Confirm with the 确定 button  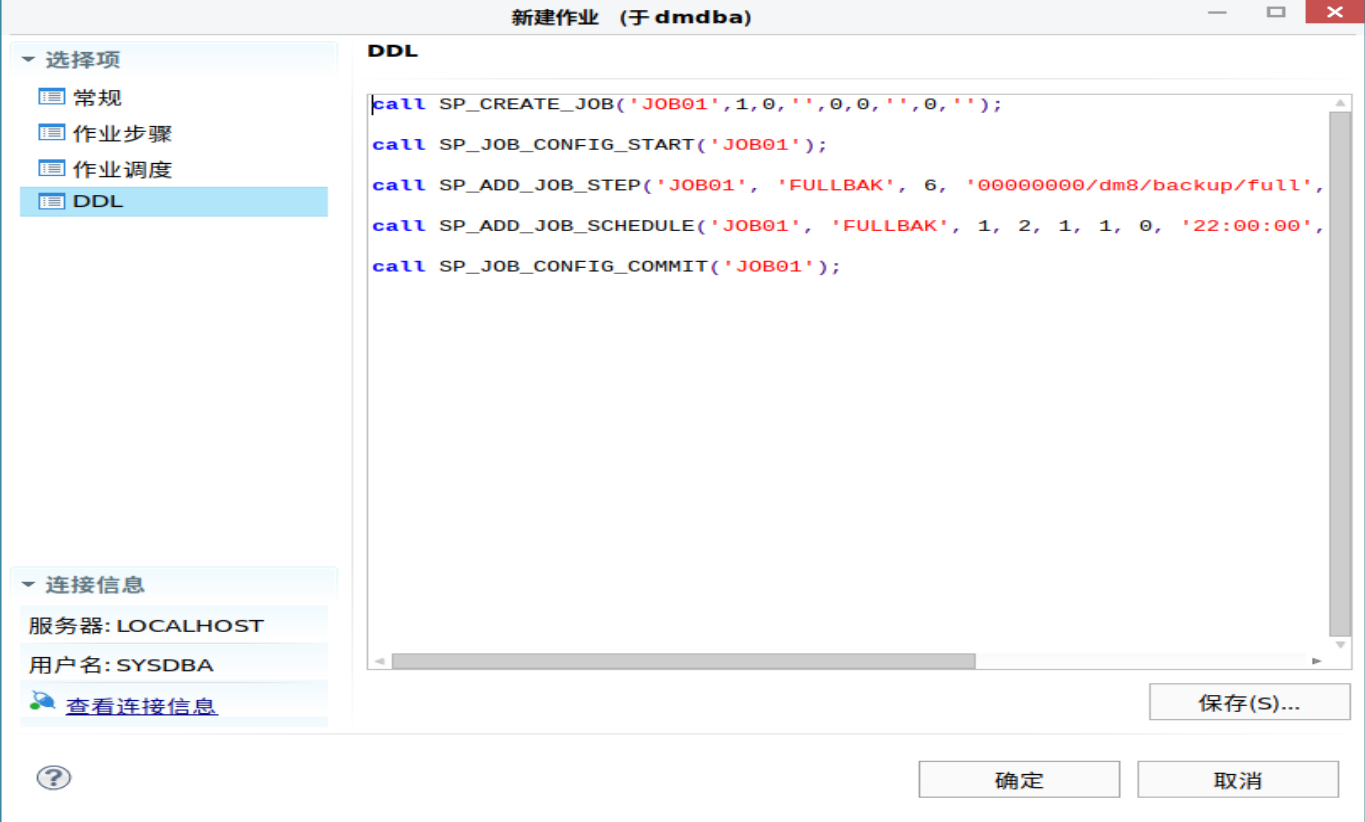[1019, 780]
